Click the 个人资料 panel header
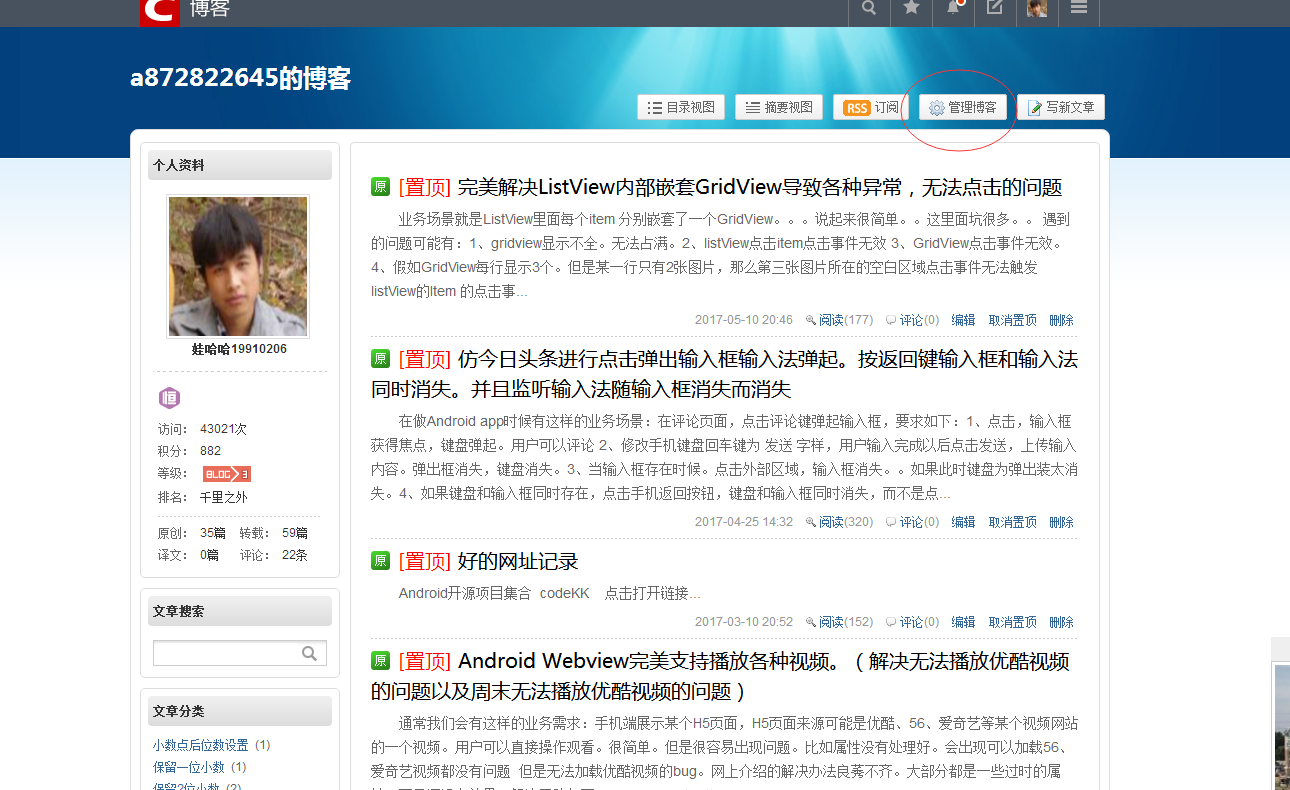1290x790 pixels. 240,165
